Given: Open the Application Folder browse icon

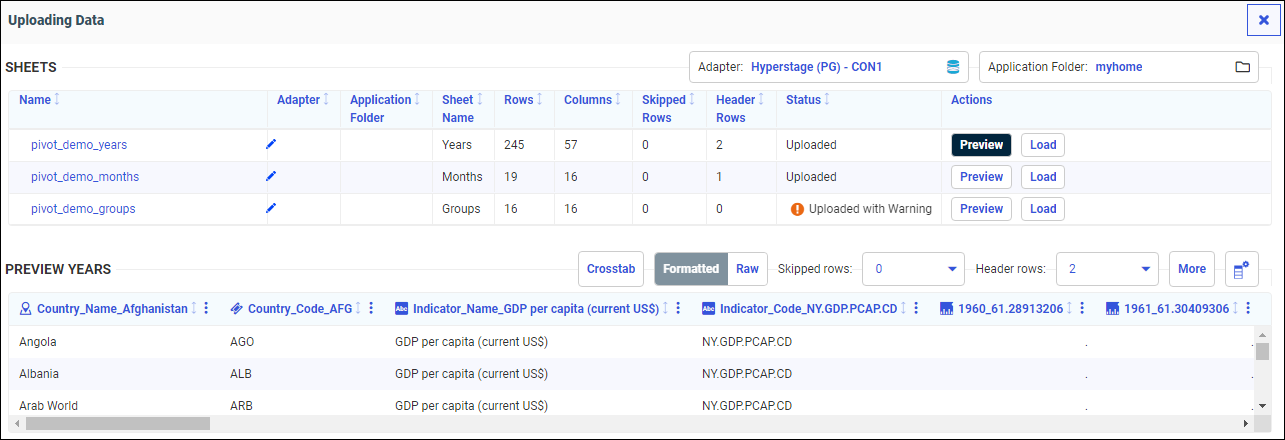Looking at the screenshot, I should click(x=1242, y=67).
